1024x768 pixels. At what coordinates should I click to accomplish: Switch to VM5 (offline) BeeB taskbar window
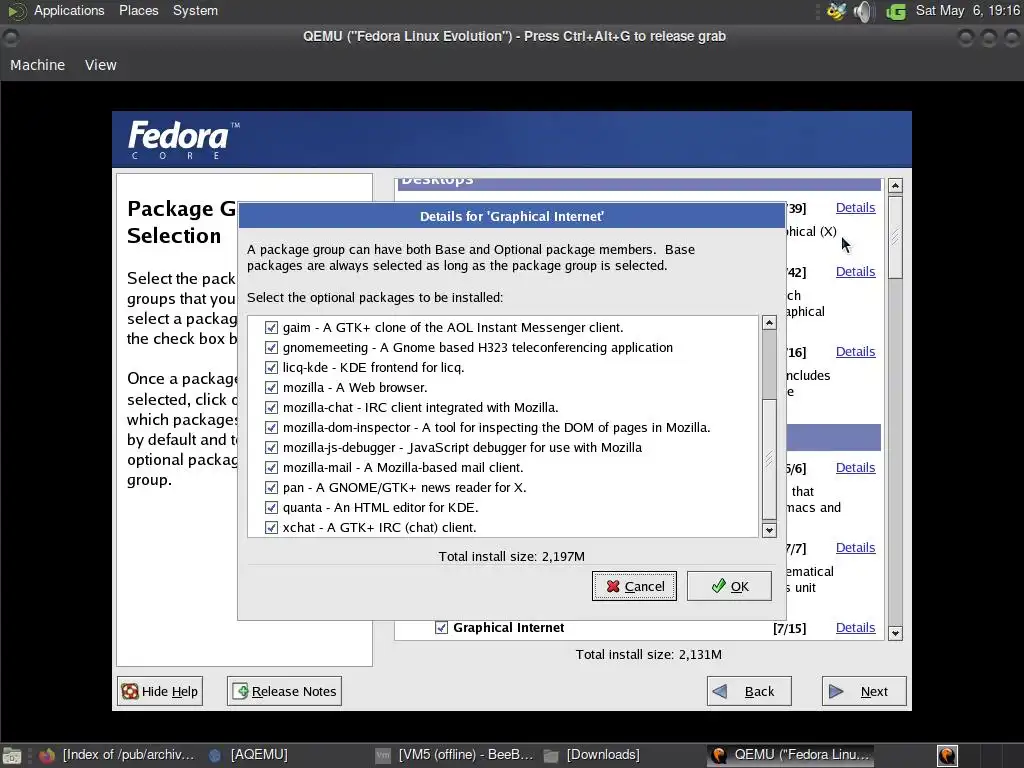coord(455,755)
